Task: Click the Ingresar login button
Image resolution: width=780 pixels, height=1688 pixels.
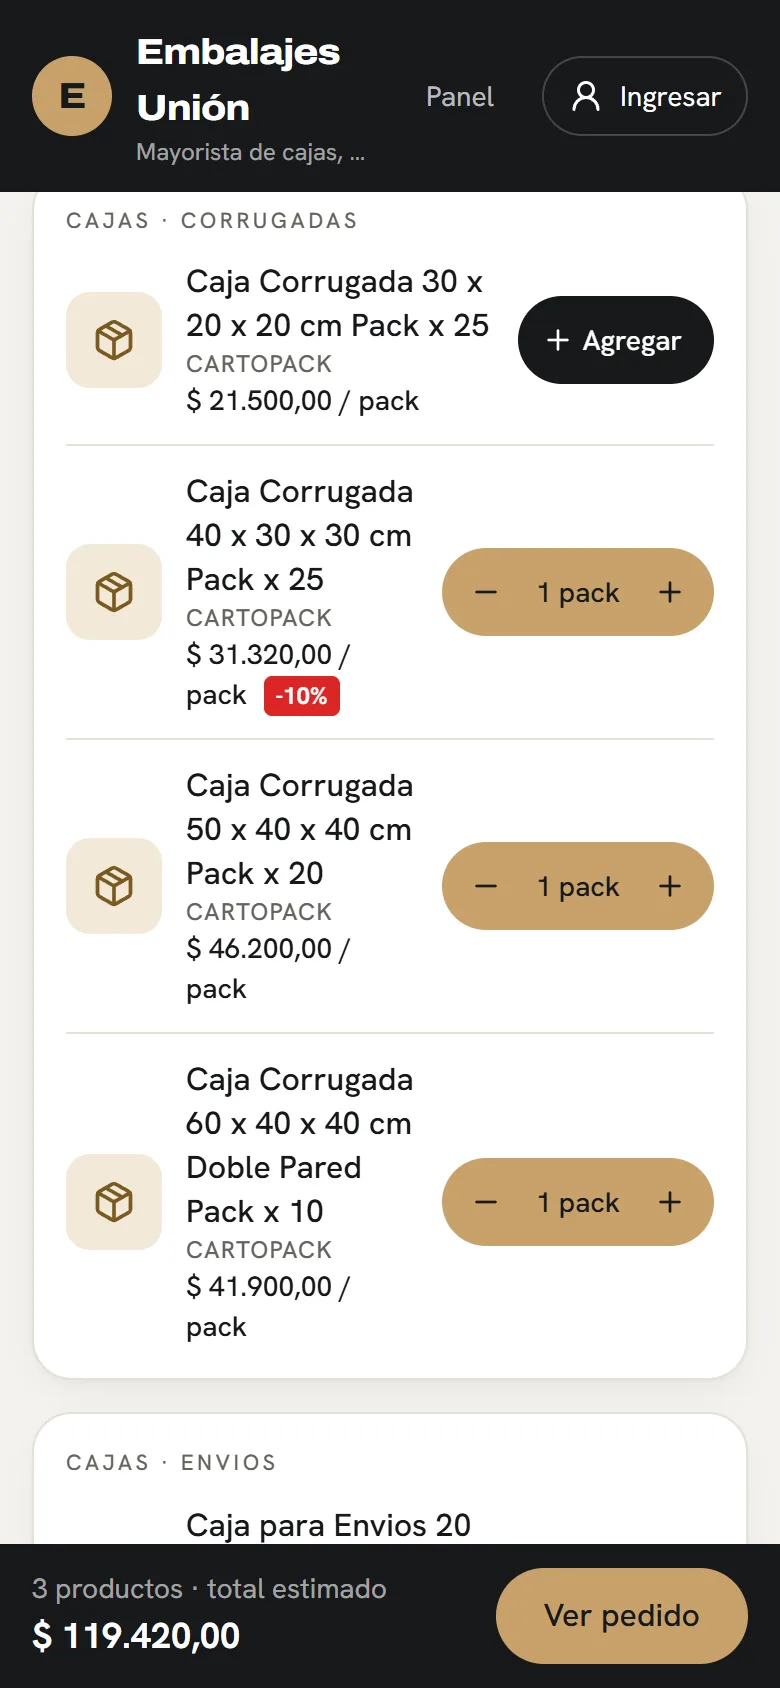Action: pyautogui.click(x=645, y=96)
